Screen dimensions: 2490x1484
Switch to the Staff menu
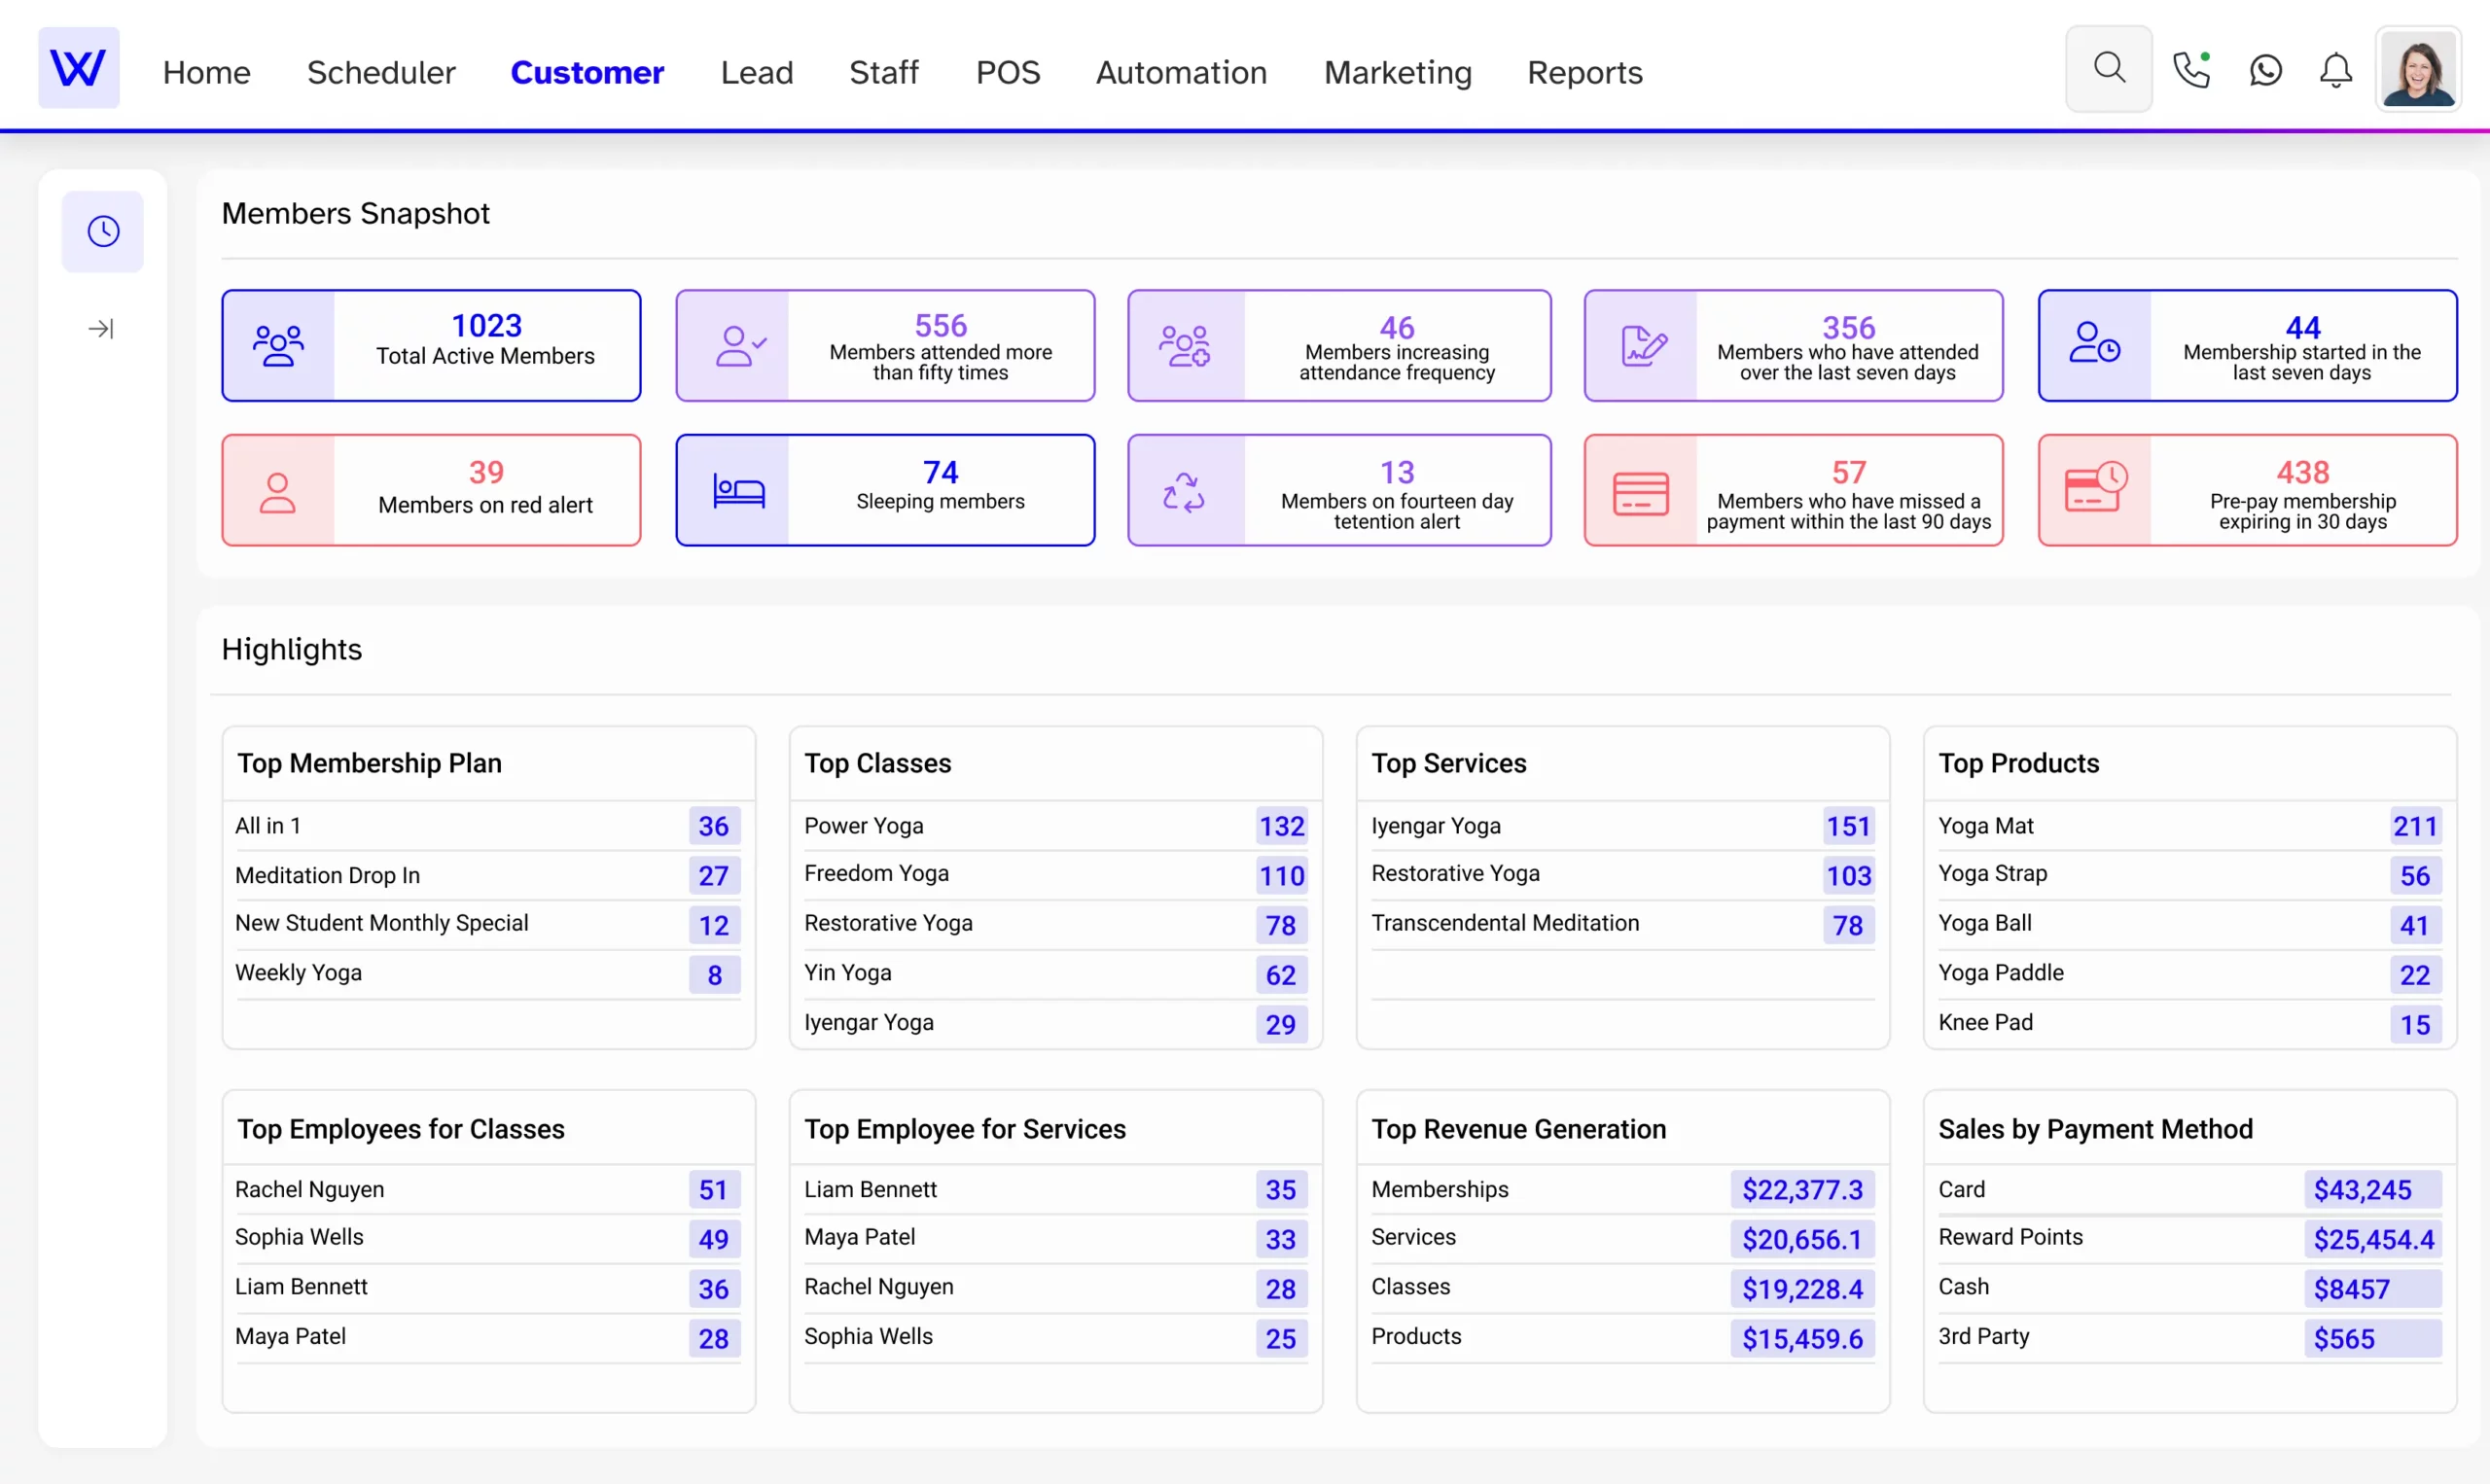884,72
